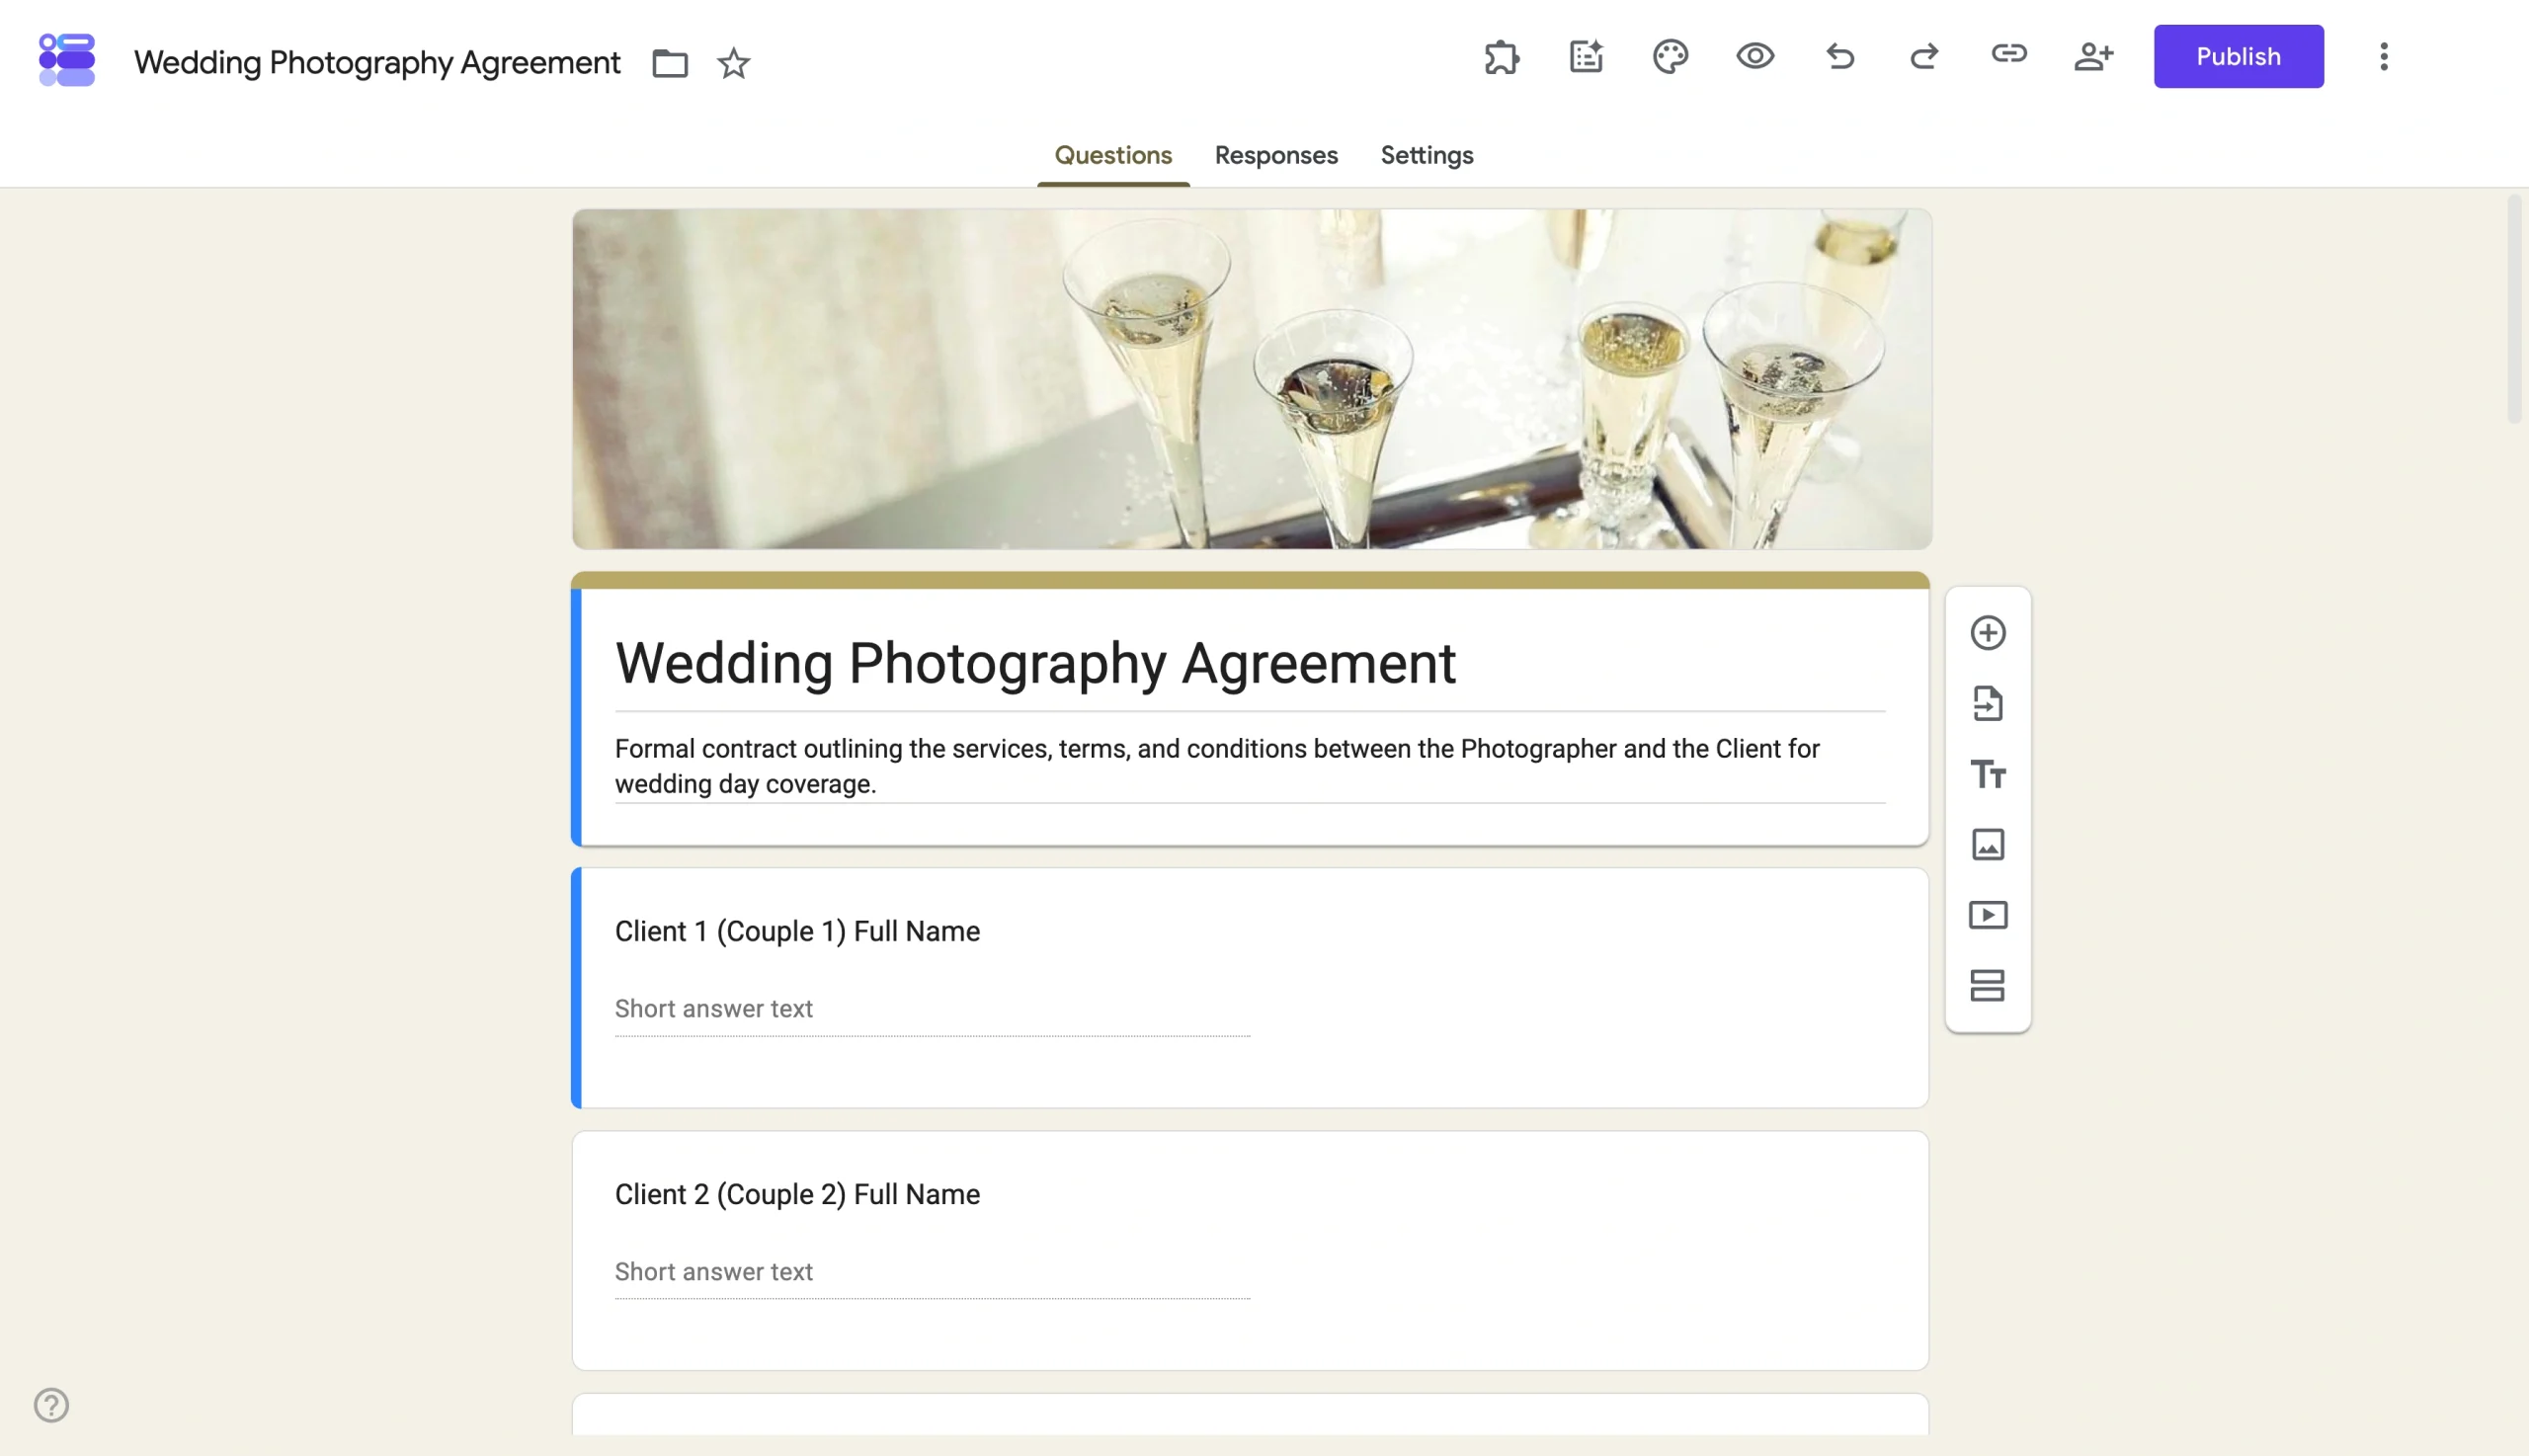Open the Settings tab
This screenshot has height=1456, width=2529.
coord(1427,156)
